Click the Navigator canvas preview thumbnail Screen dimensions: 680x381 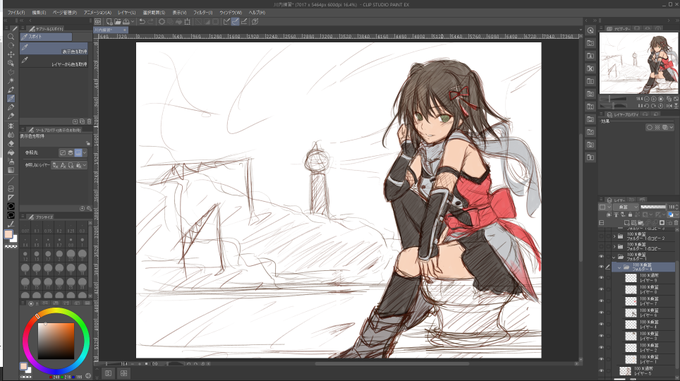tap(638, 63)
